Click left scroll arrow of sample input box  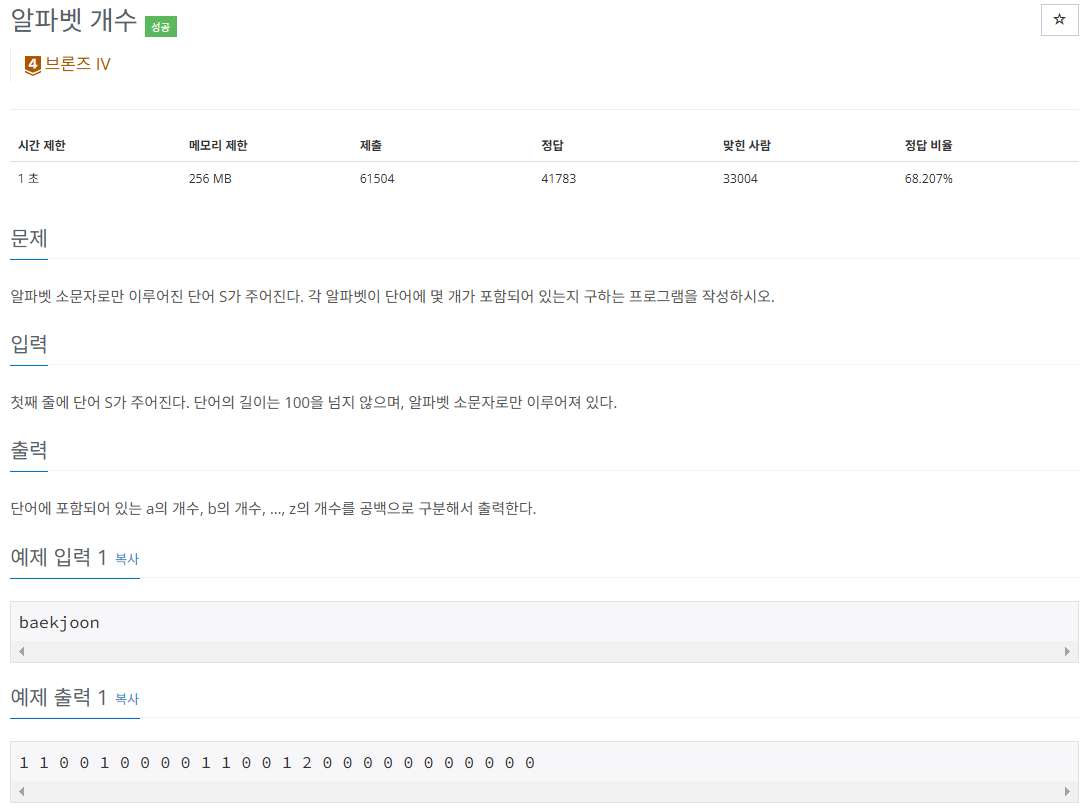pos(22,651)
